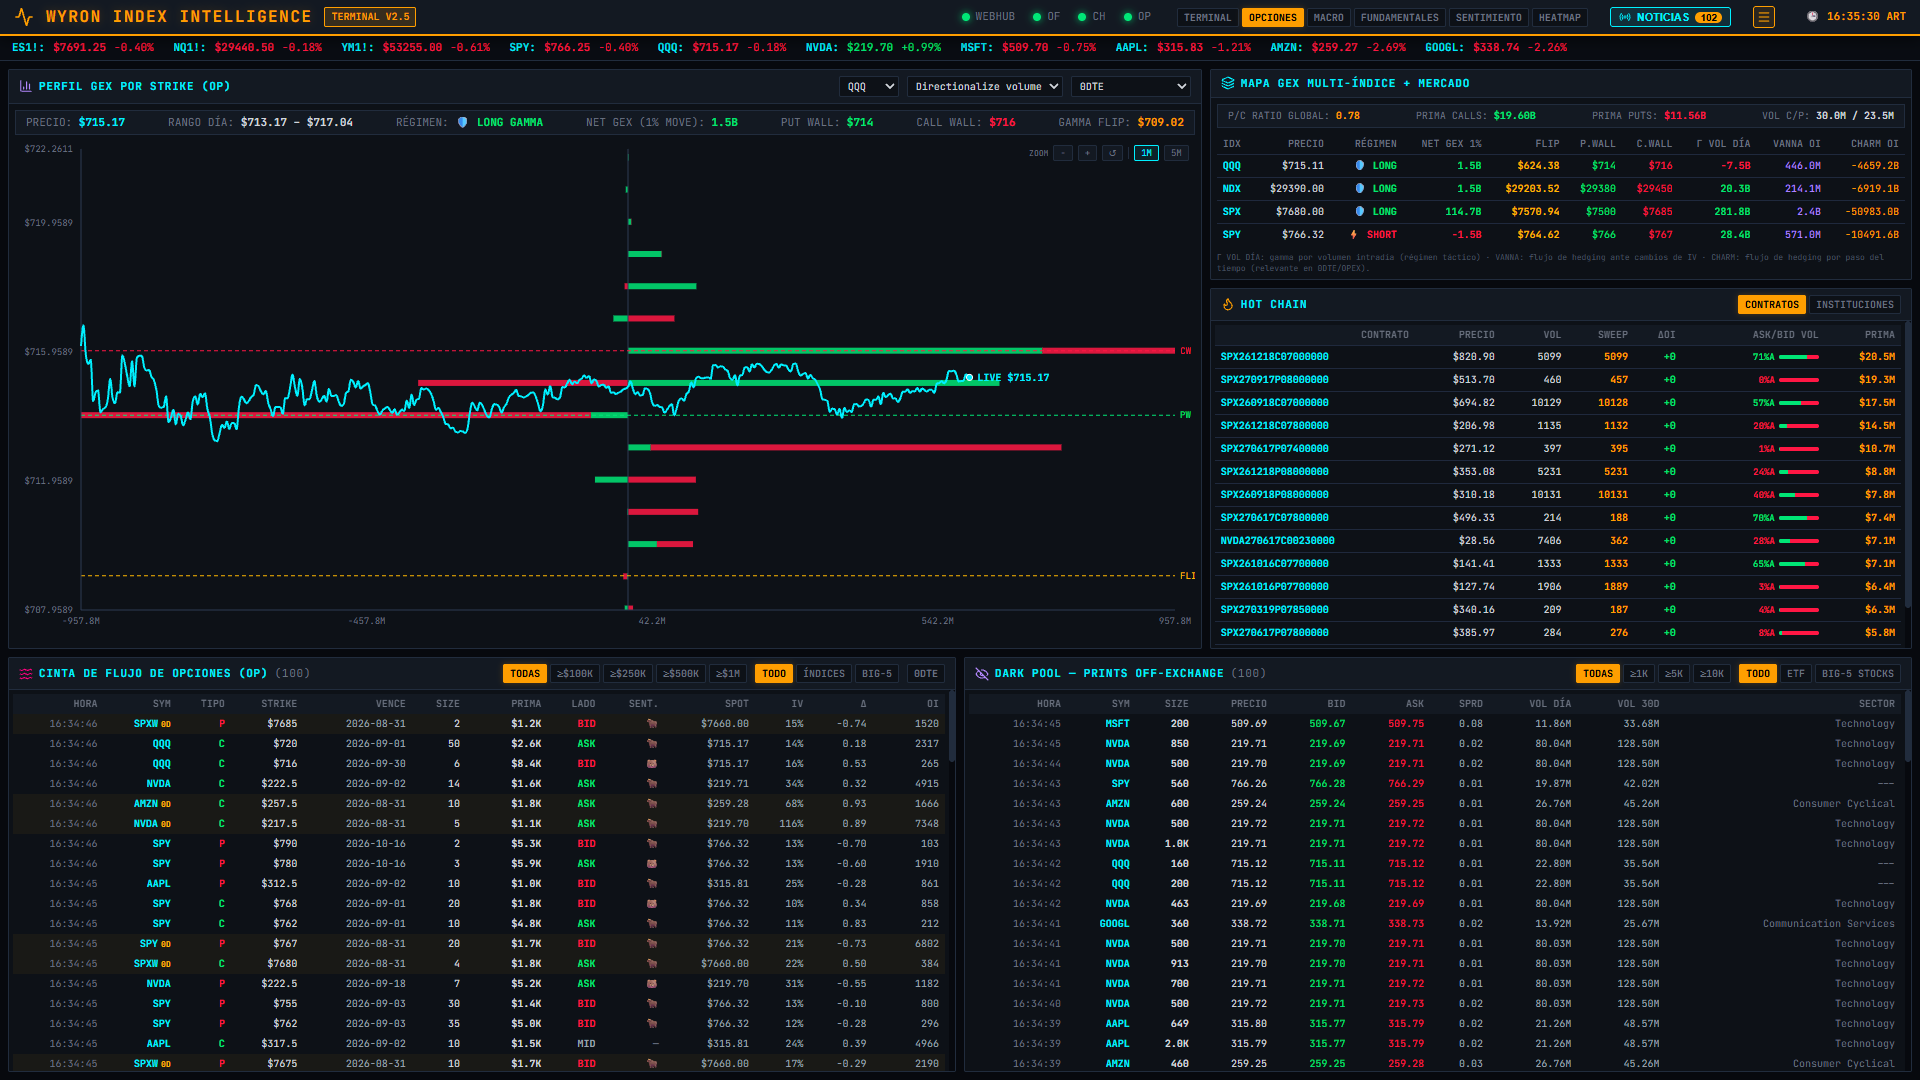The width and height of the screenshot is (1920, 1080).
Task: Click the ask/bid volume bar for SPX261218C07000000
Action: [1798, 357]
